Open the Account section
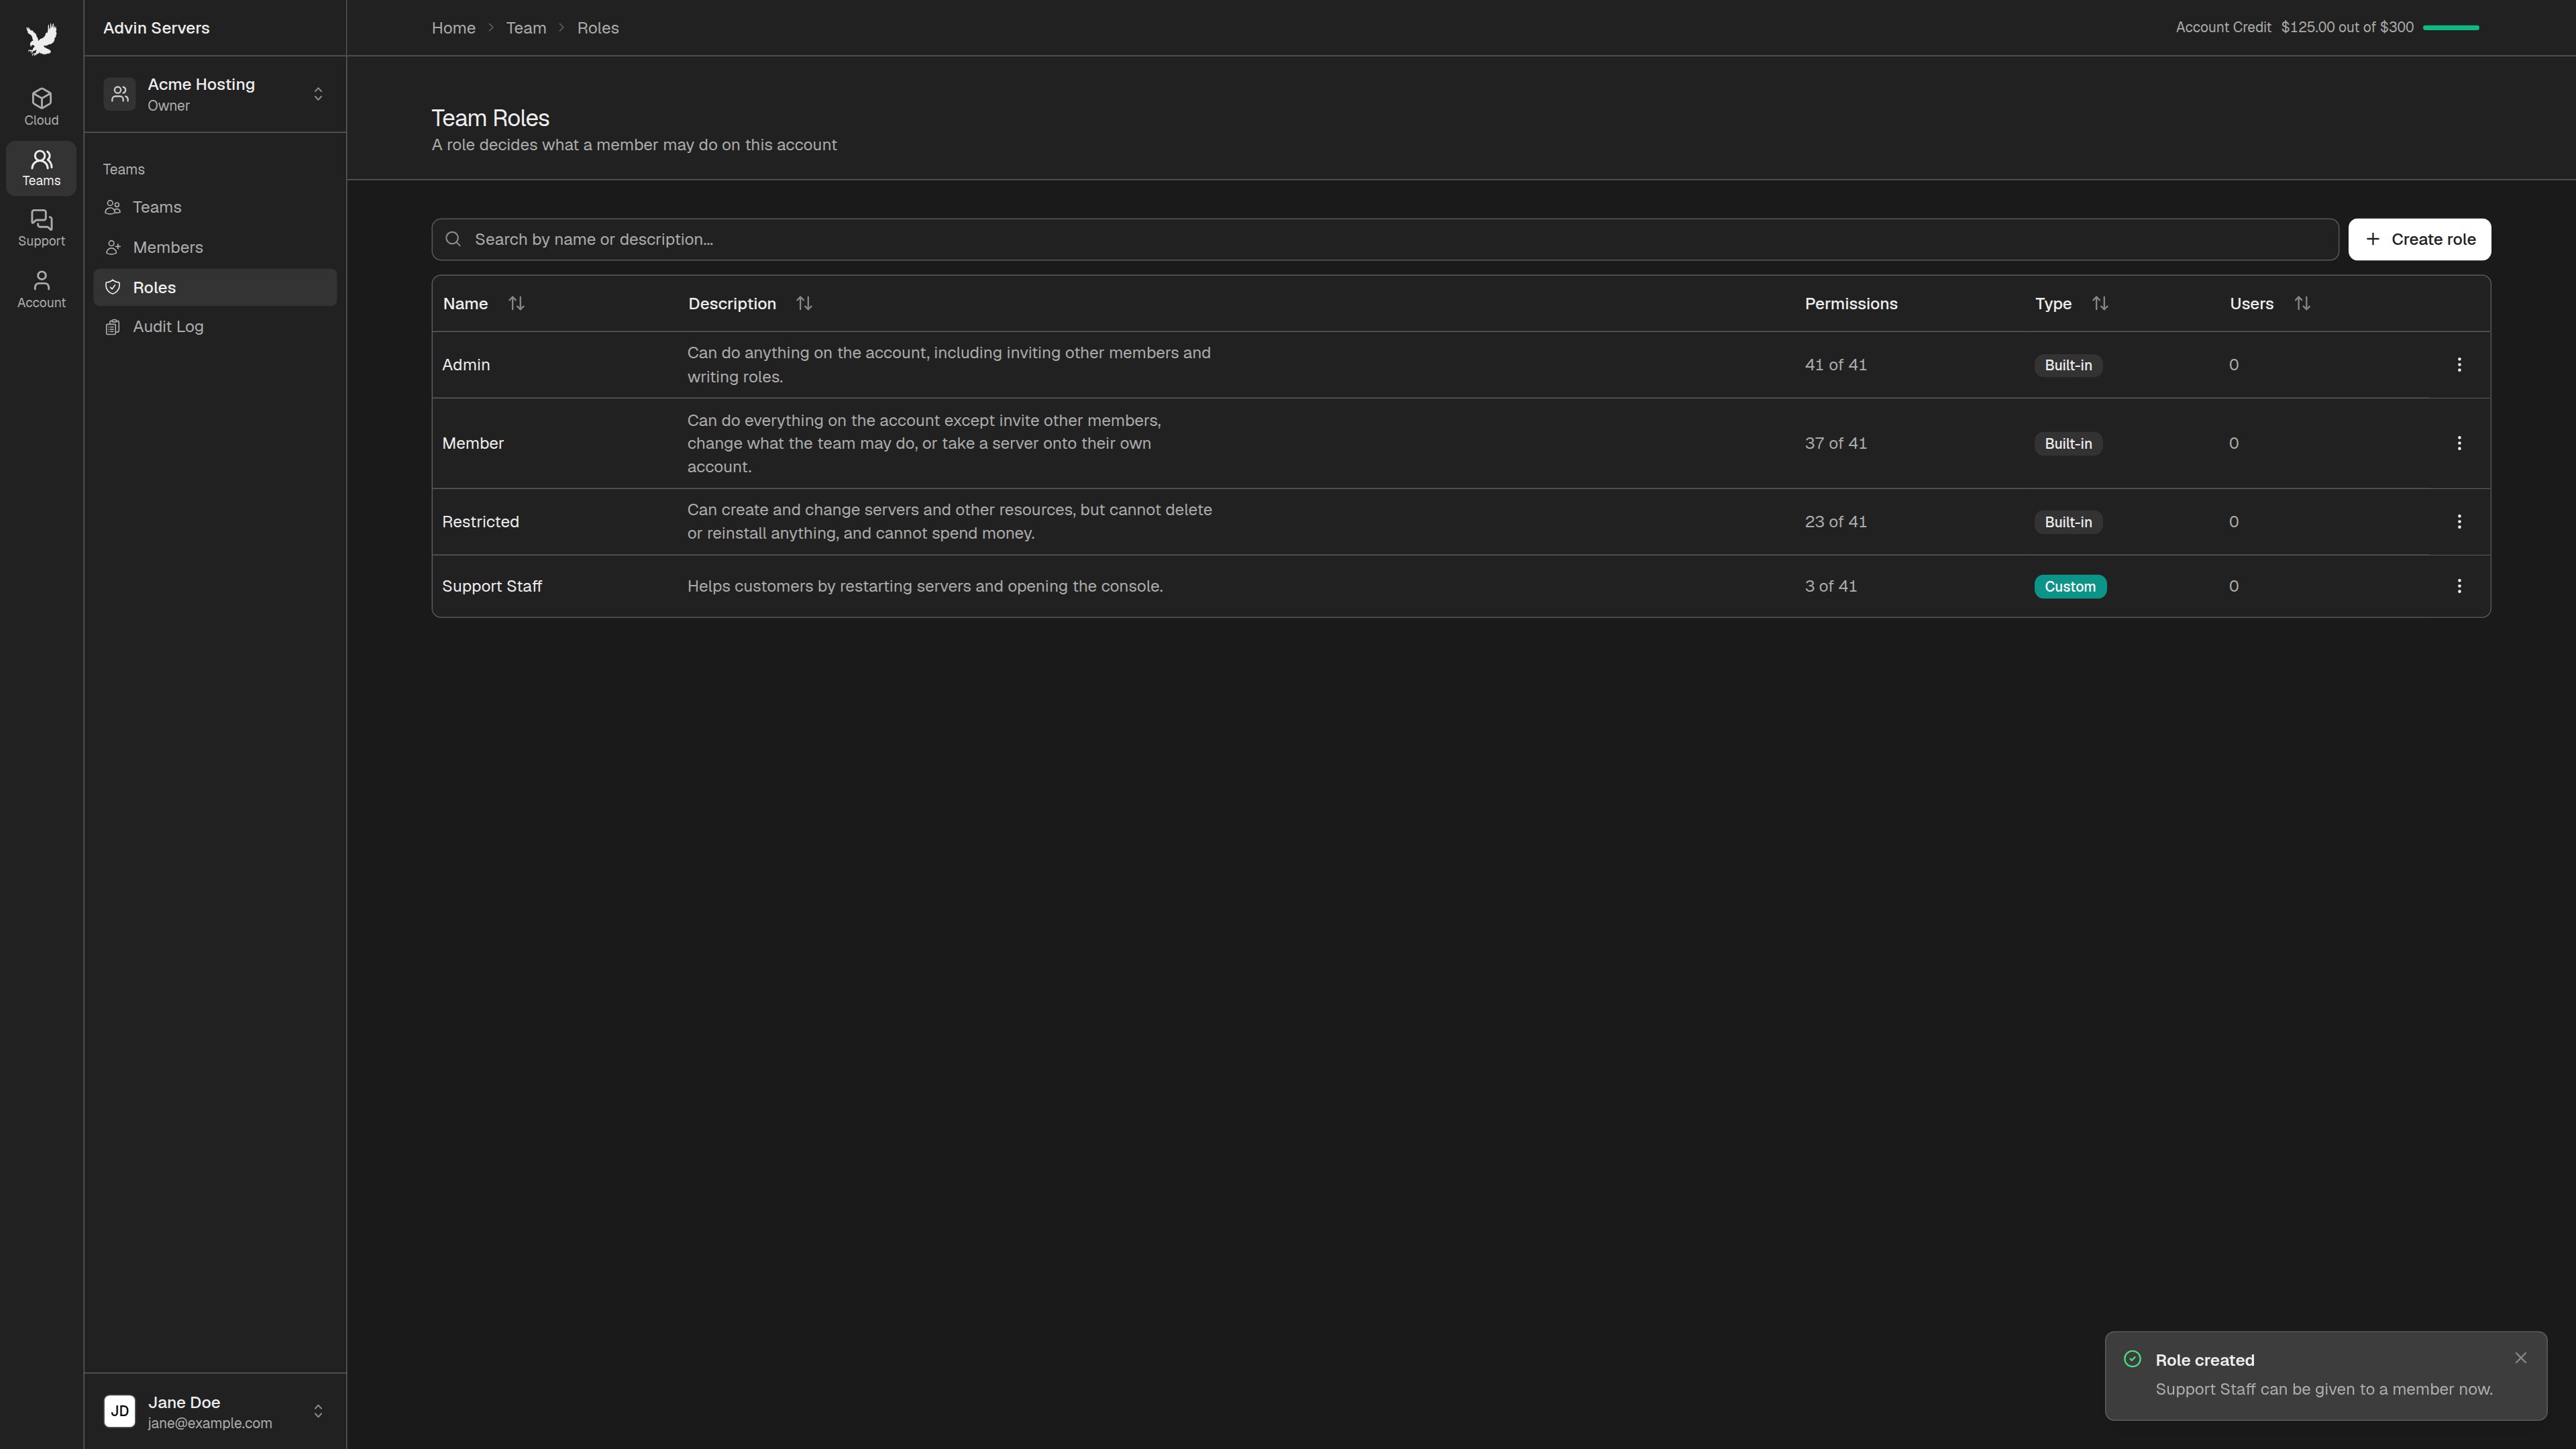This screenshot has width=2576, height=1449. 41,289
